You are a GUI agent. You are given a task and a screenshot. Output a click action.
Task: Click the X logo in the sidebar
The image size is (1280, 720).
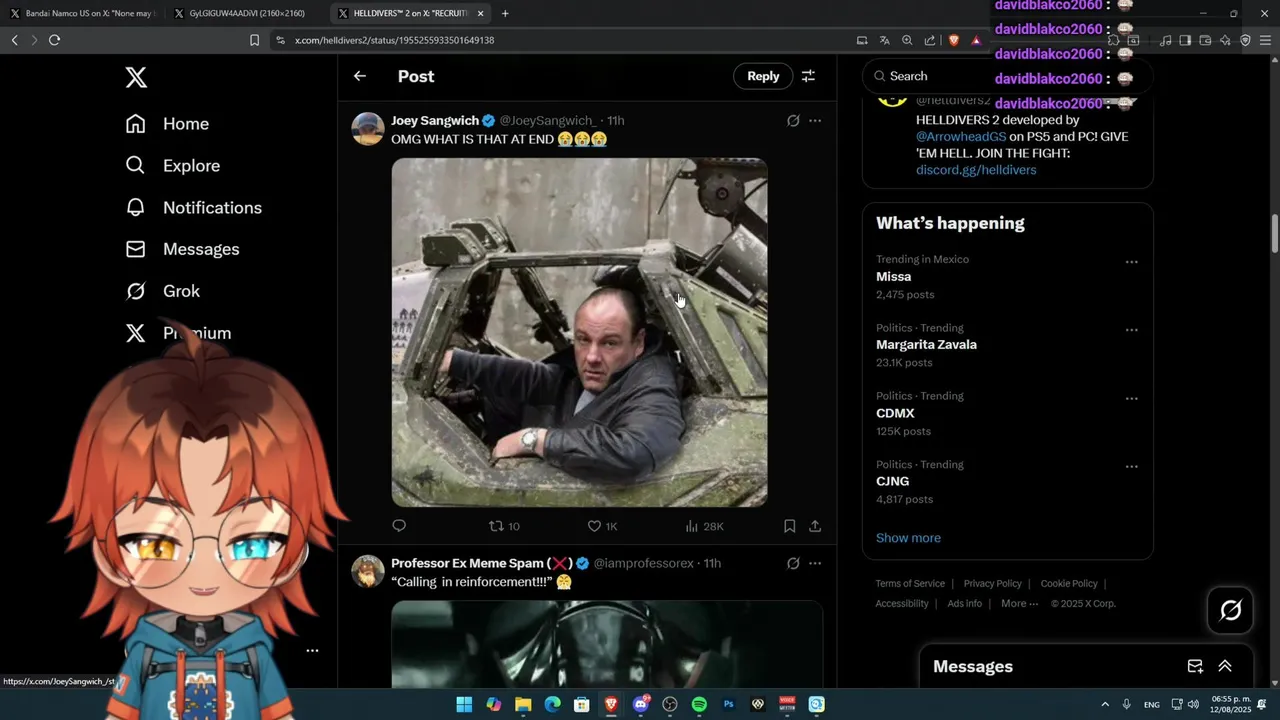(136, 77)
